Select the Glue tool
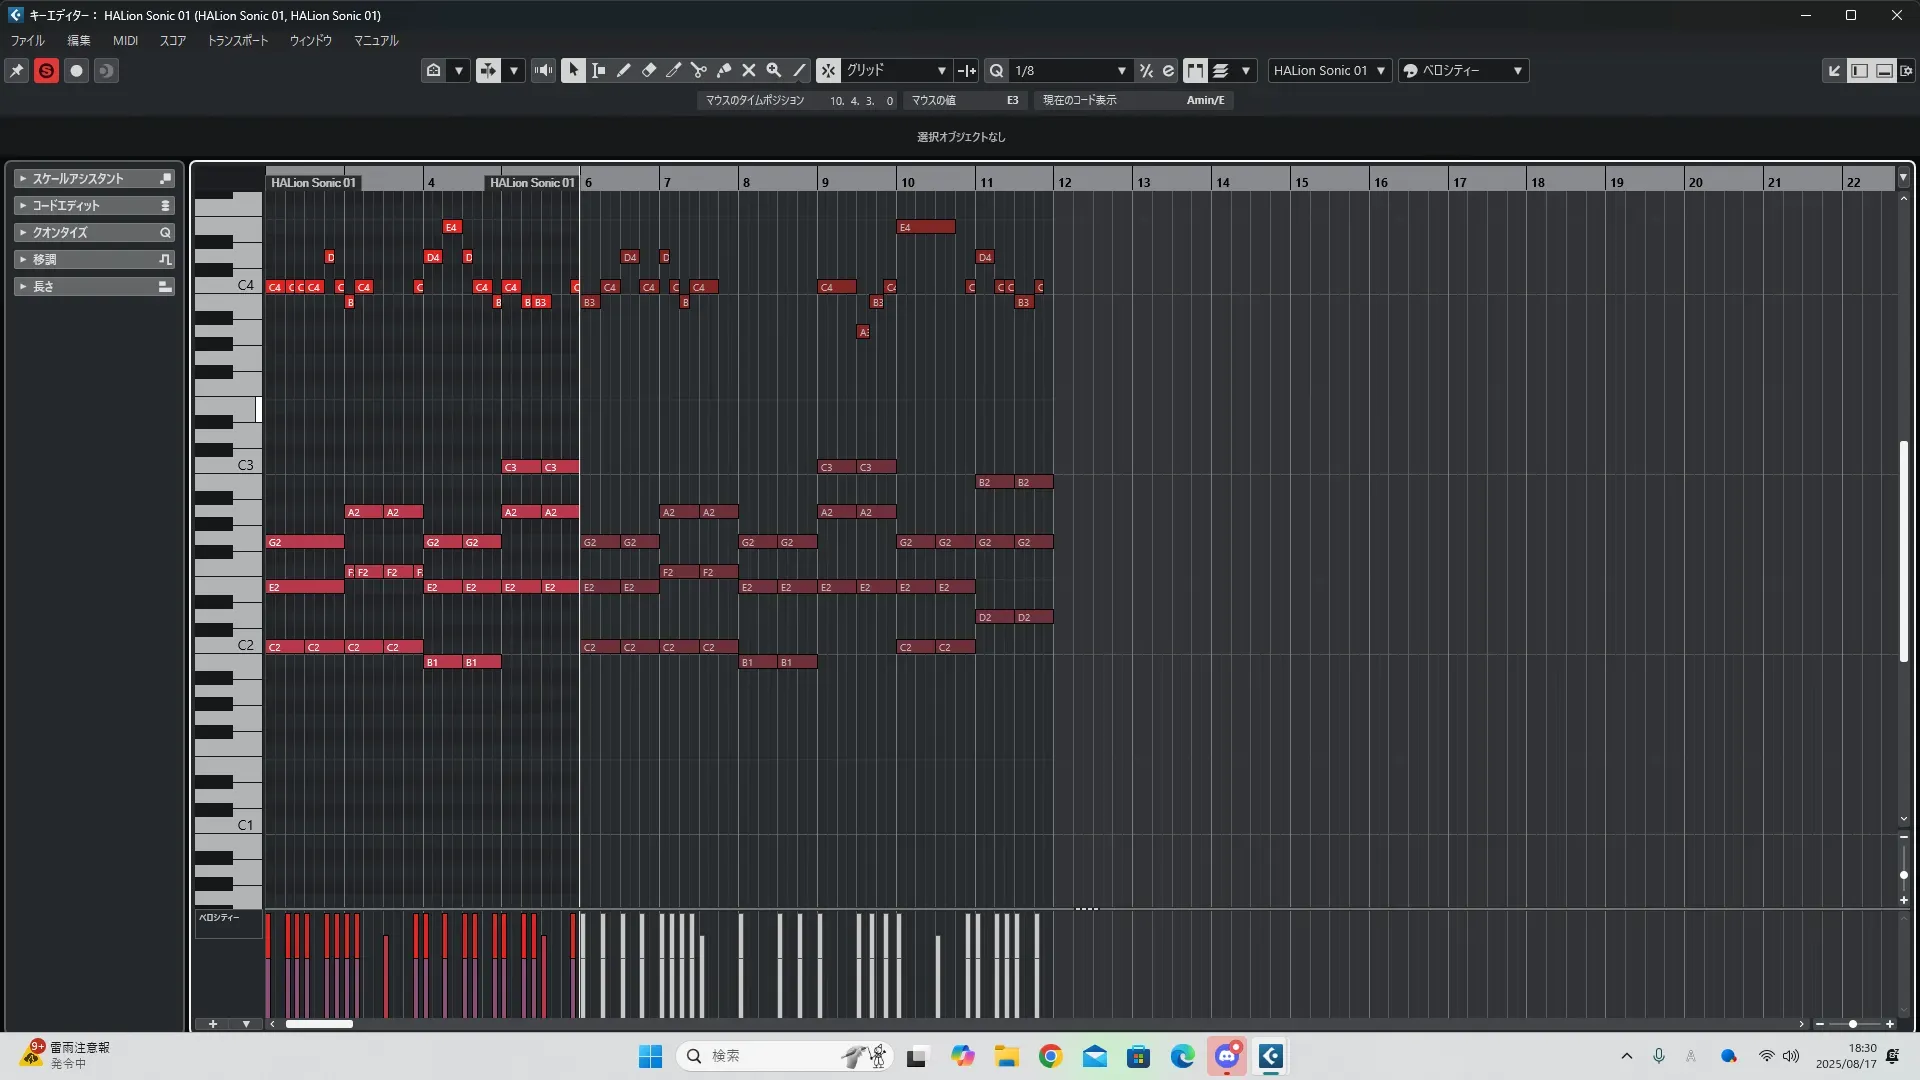Image resolution: width=1920 pixels, height=1080 pixels. click(x=723, y=70)
